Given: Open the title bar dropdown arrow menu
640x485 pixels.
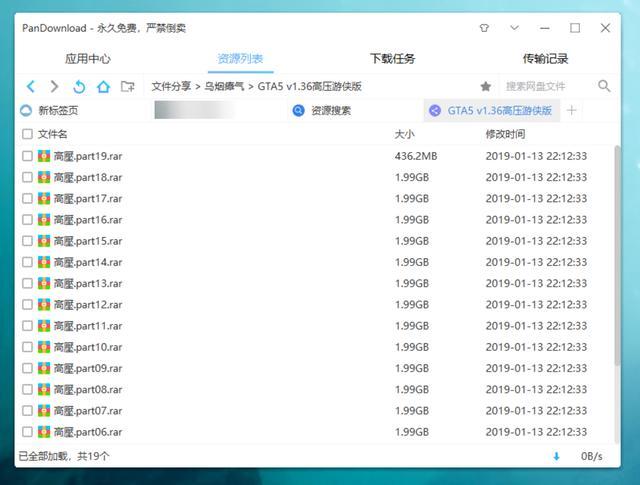Looking at the screenshot, I should pos(514,28).
